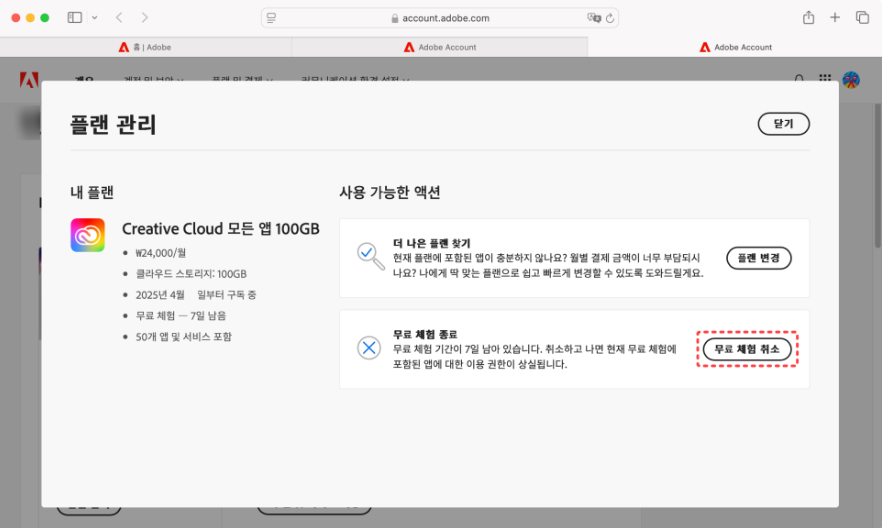Open the notifications bell icon
Viewport: 882px width, 528px height.
[799, 78]
